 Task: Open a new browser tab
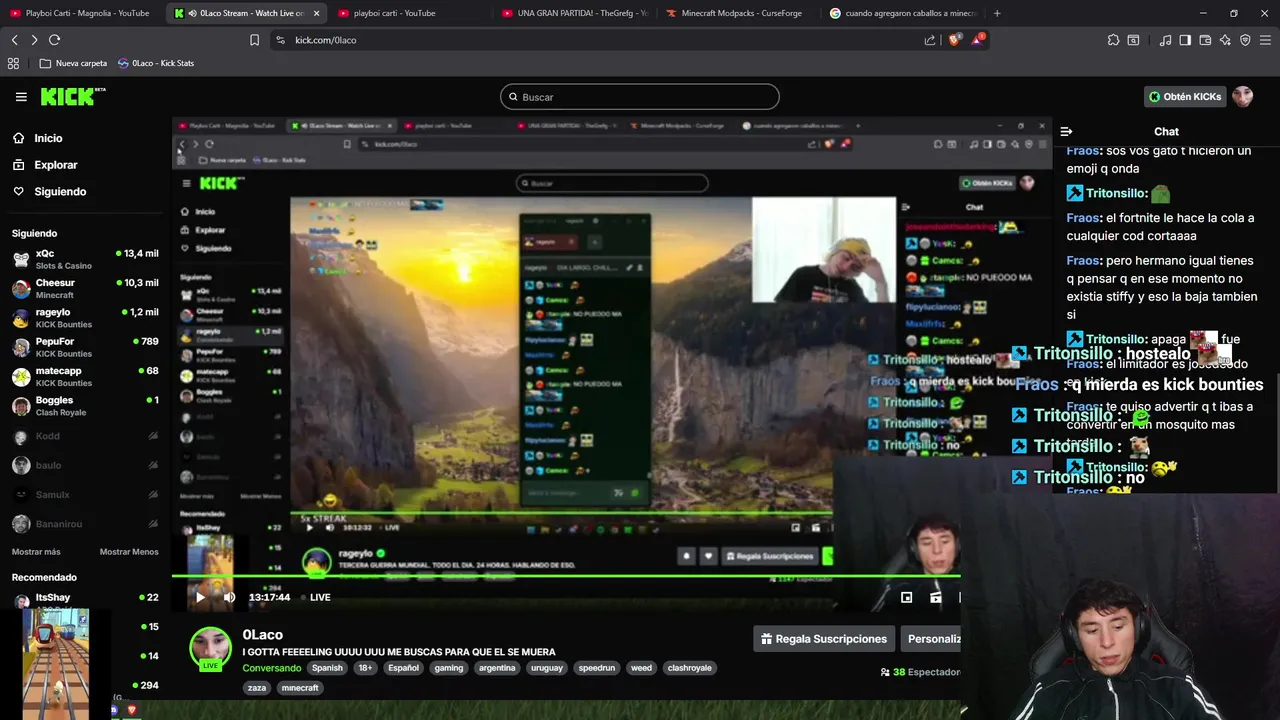(x=997, y=13)
